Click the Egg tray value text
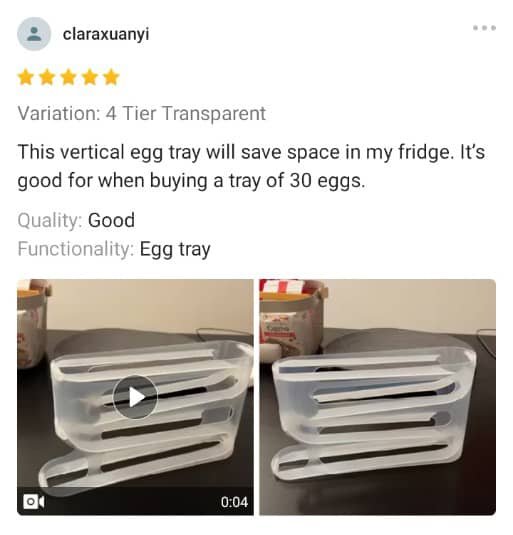513x535 pixels. 175,250
